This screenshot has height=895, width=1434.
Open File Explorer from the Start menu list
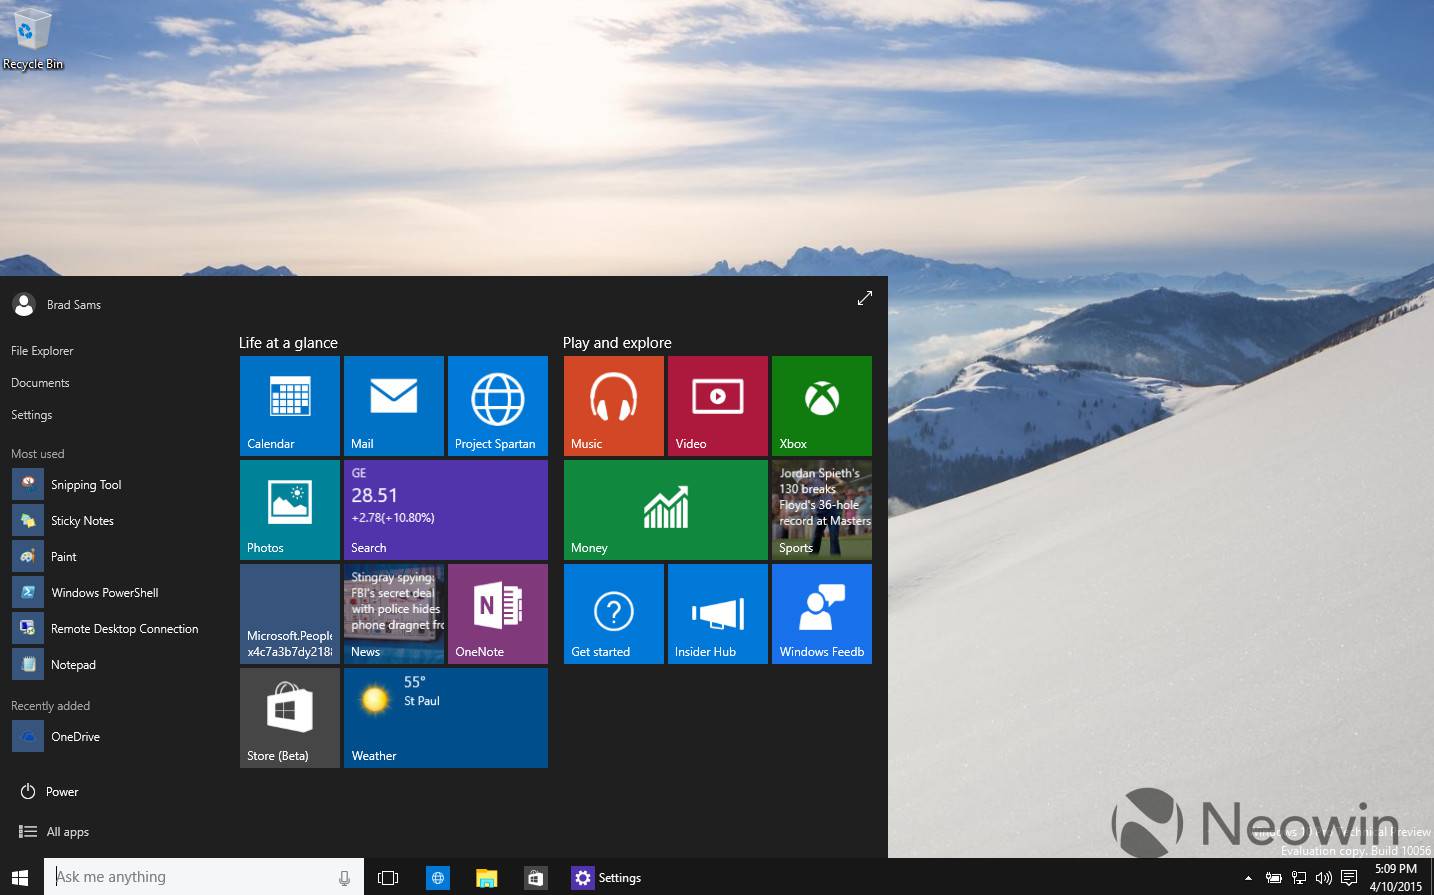click(42, 351)
